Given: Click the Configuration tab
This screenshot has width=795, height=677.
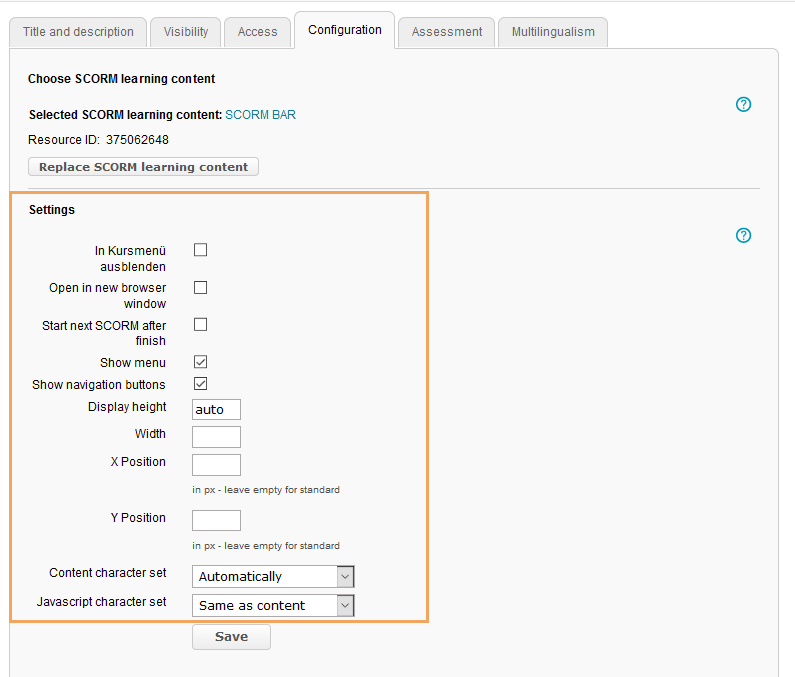Looking at the screenshot, I should tap(345, 30).
